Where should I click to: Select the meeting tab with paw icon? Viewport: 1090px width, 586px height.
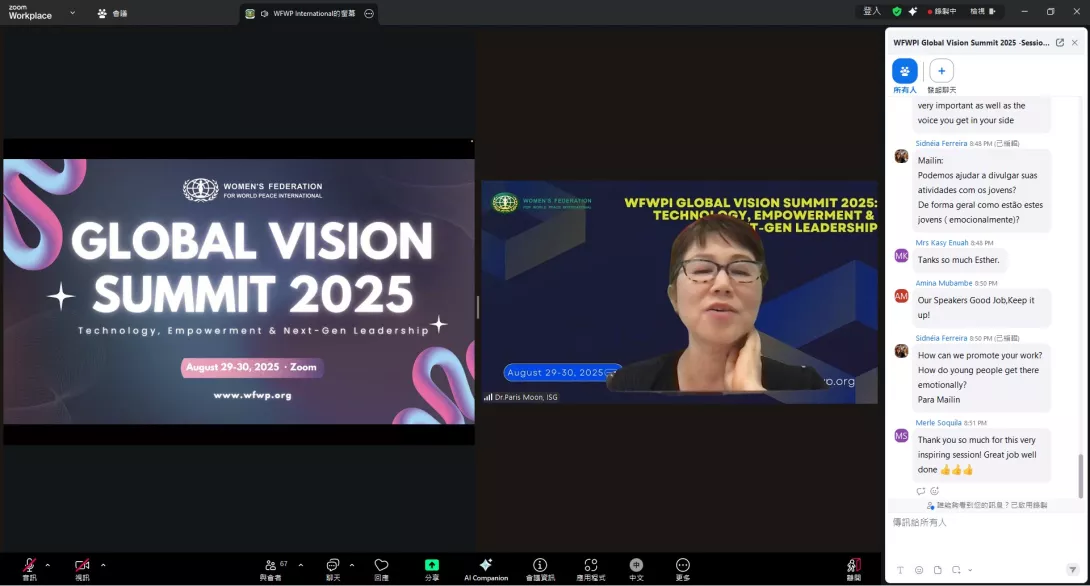[113, 13]
